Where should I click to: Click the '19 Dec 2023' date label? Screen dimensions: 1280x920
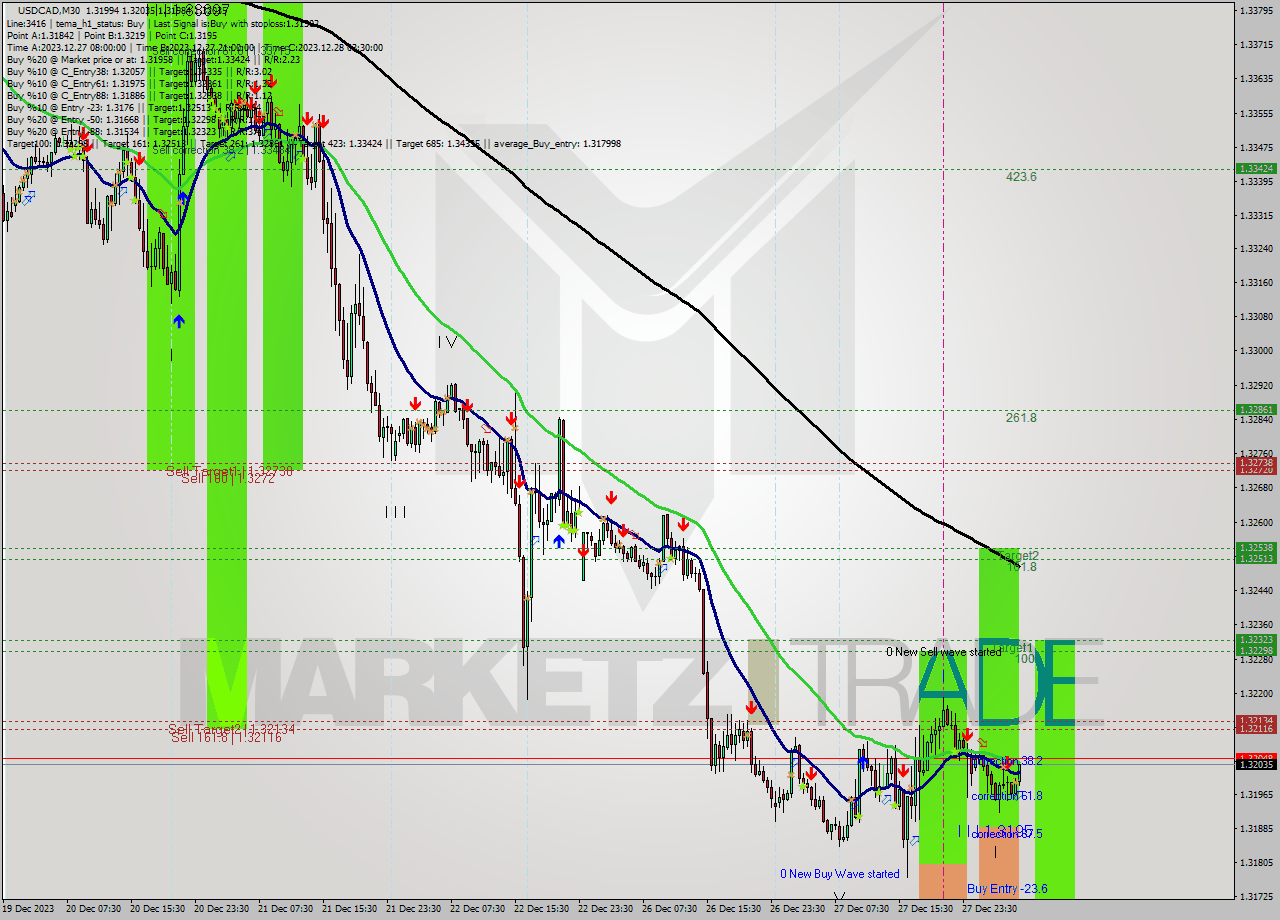click(x=30, y=909)
